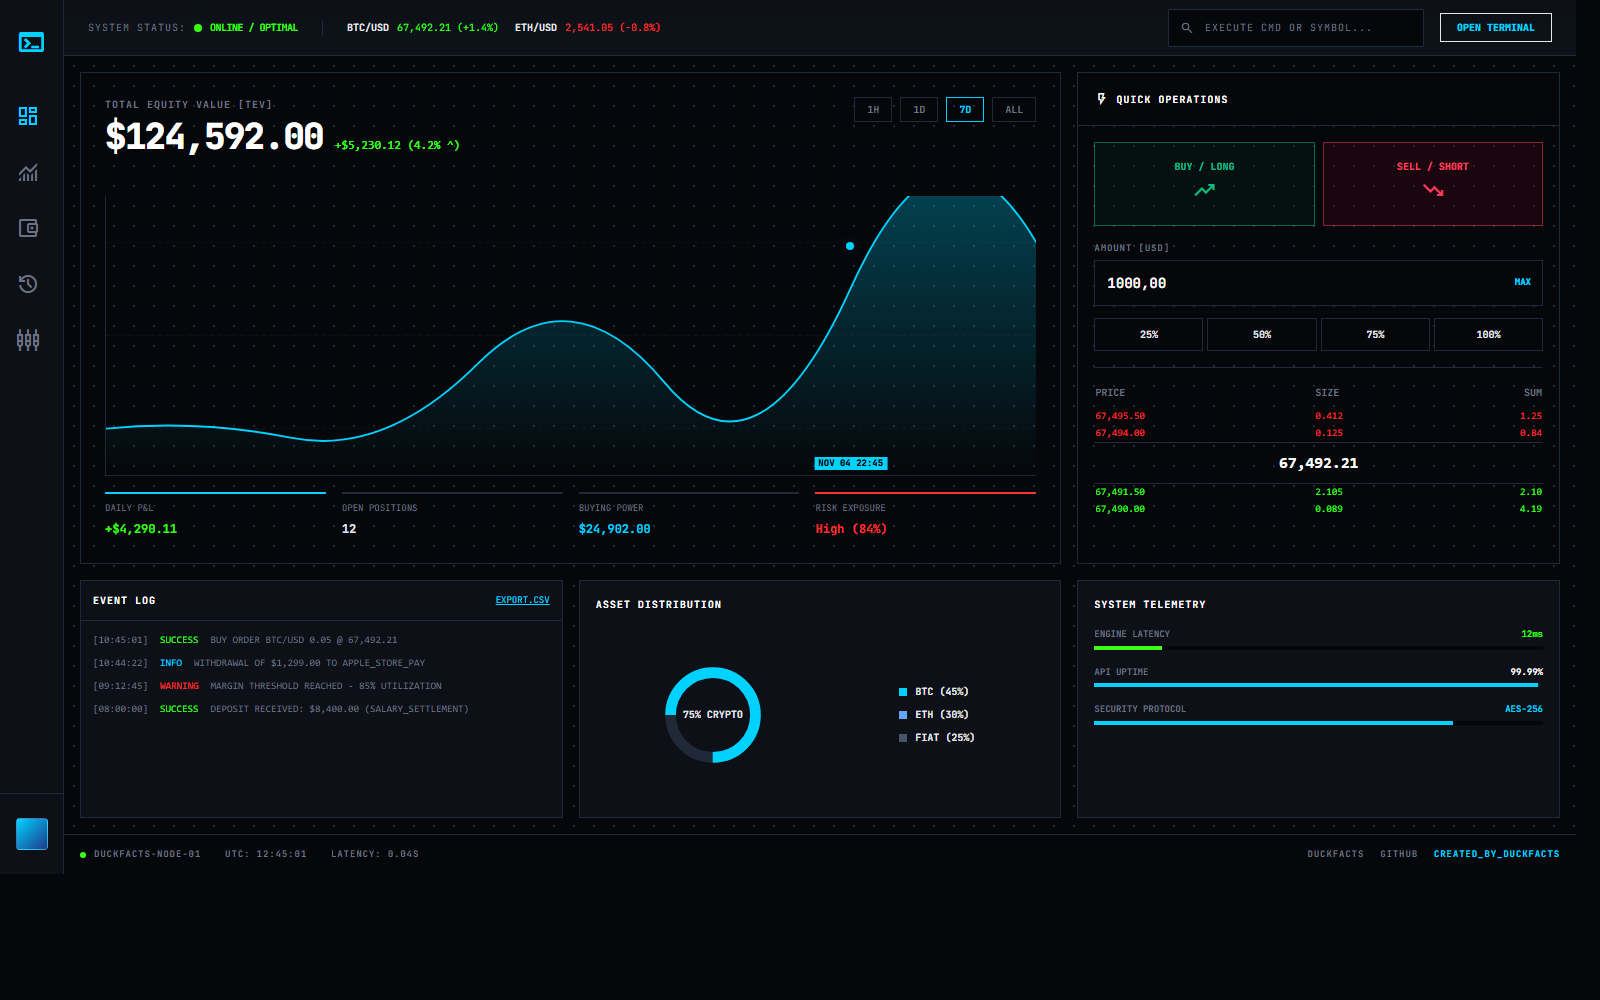Viewport: 1600px width, 1000px height.
Task: Set amount to 25% preset
Action: 1148,335
